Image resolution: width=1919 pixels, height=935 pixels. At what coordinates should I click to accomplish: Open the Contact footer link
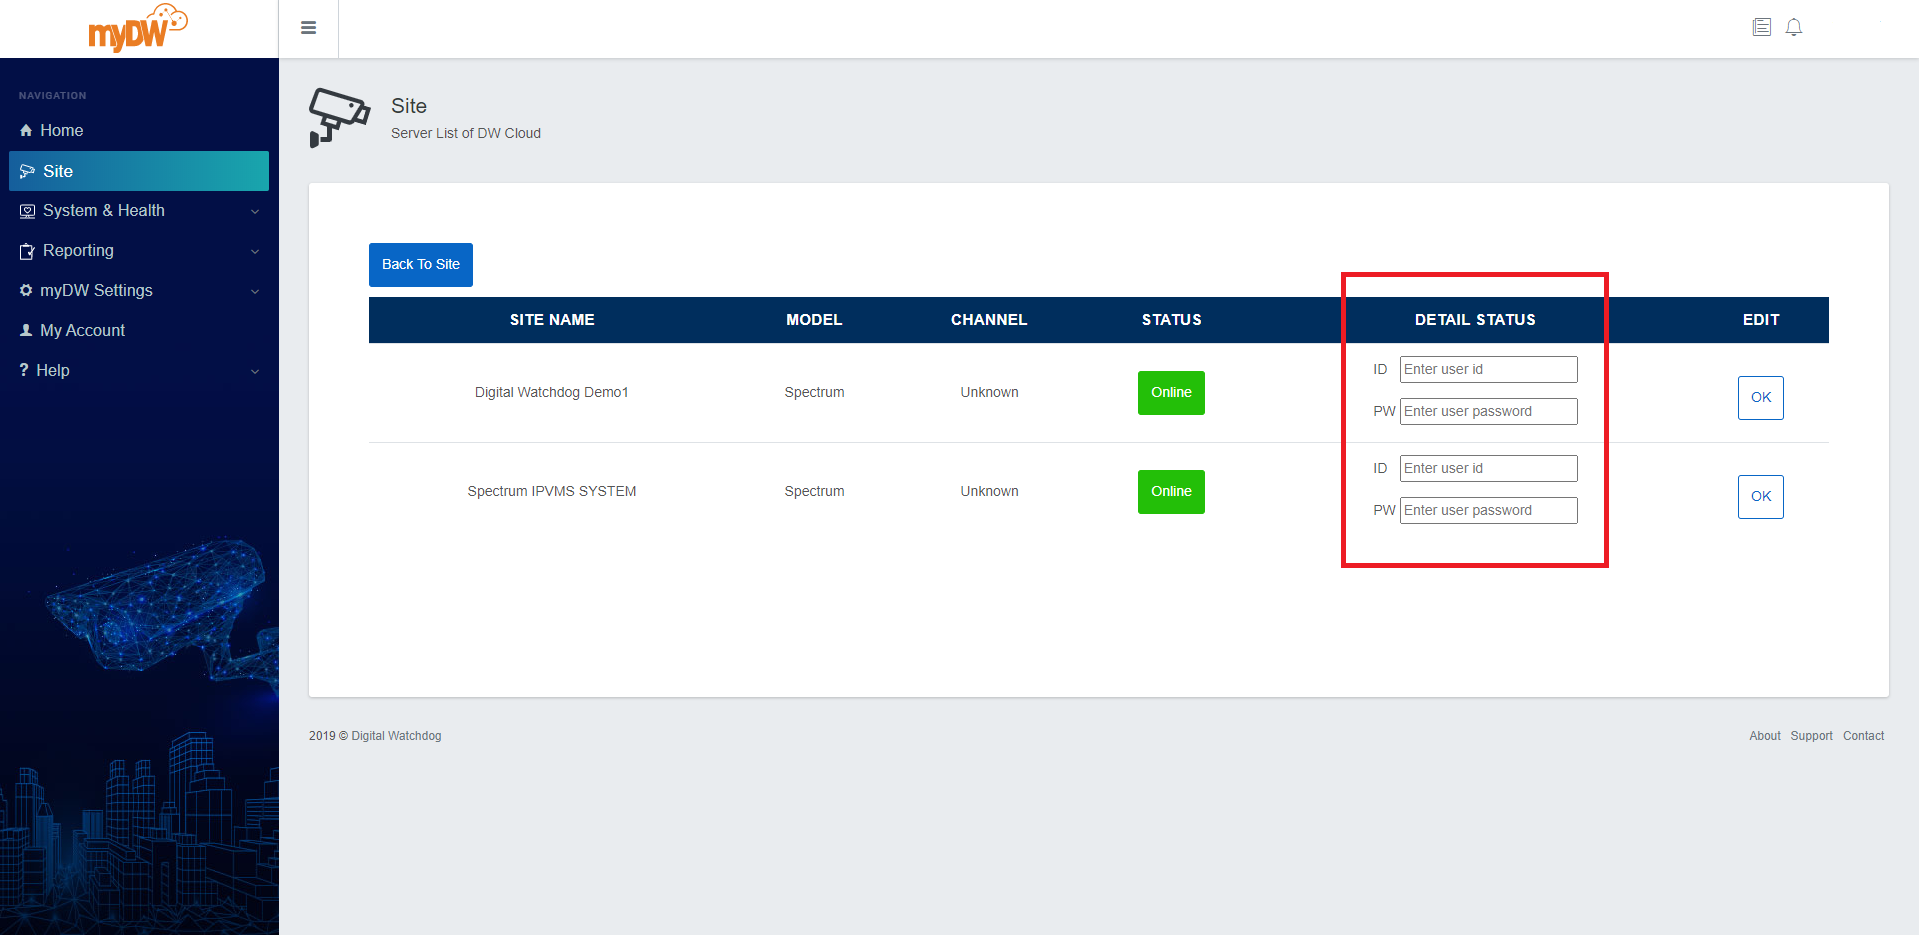click(1863, 736)
